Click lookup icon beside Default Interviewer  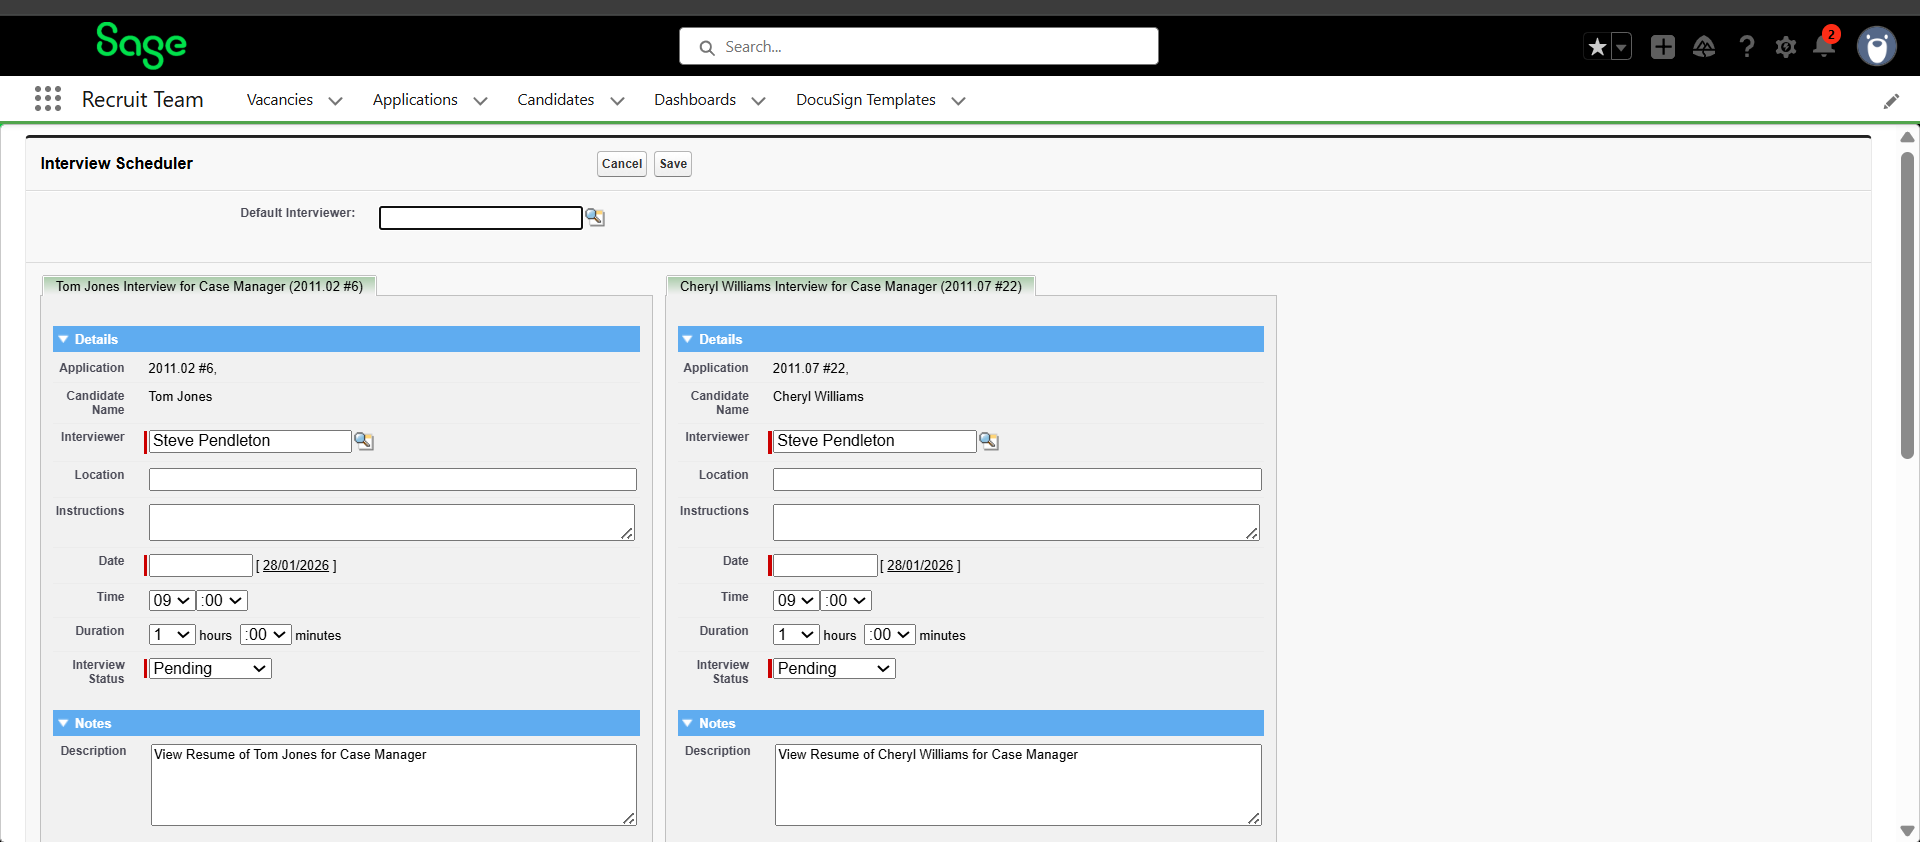pos(595,217)
